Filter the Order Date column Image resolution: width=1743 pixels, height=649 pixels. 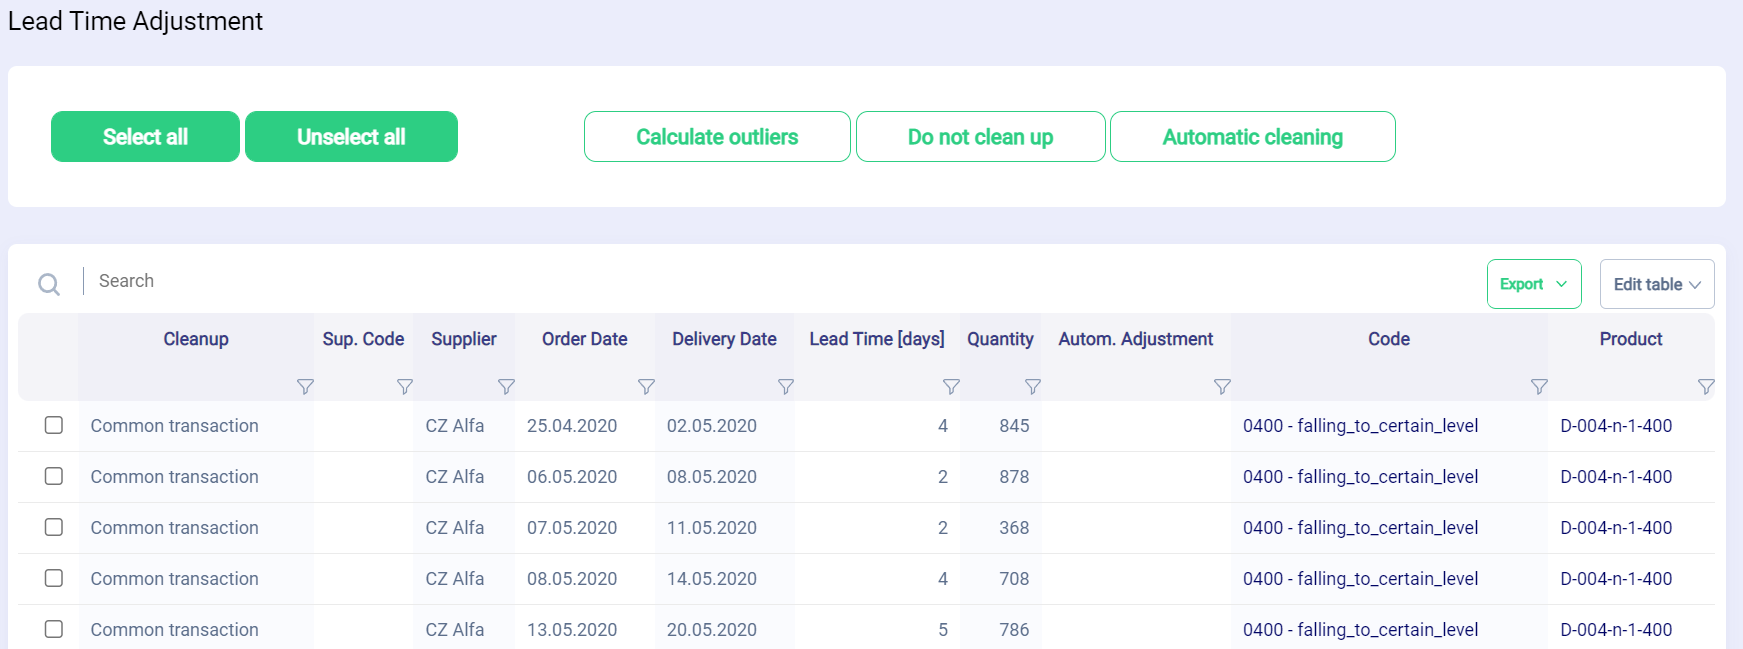[646, 387]
